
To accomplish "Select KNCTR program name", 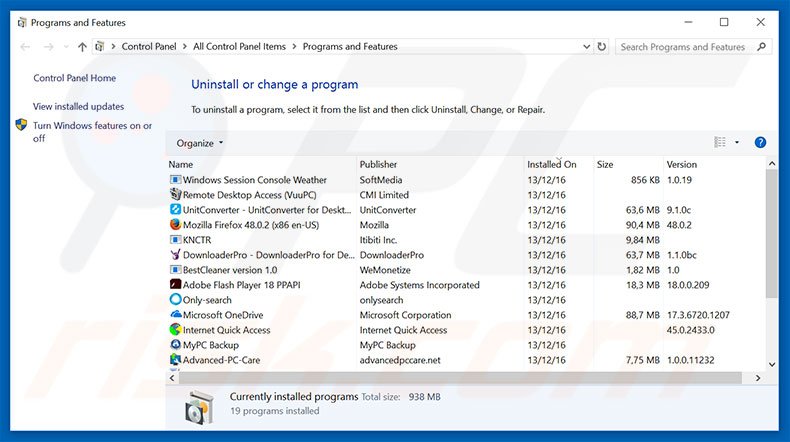I will [197, 240].
